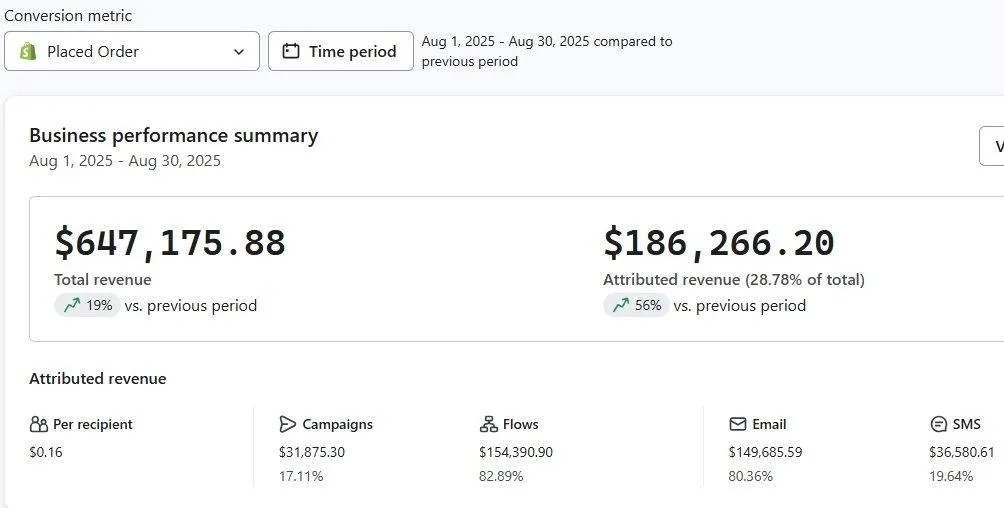
Task: Click the Campaigns revenue value $31,875.30
Action: point(312,452)
